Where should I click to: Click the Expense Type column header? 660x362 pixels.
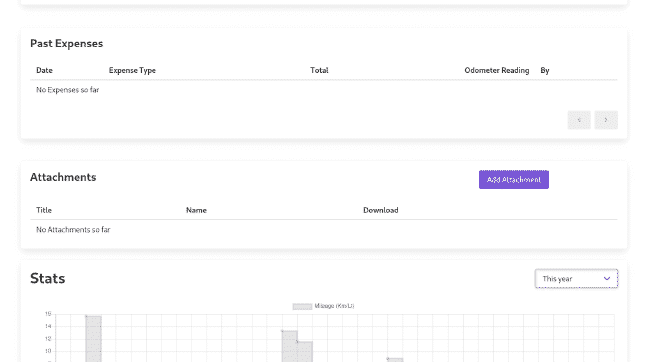132,70
